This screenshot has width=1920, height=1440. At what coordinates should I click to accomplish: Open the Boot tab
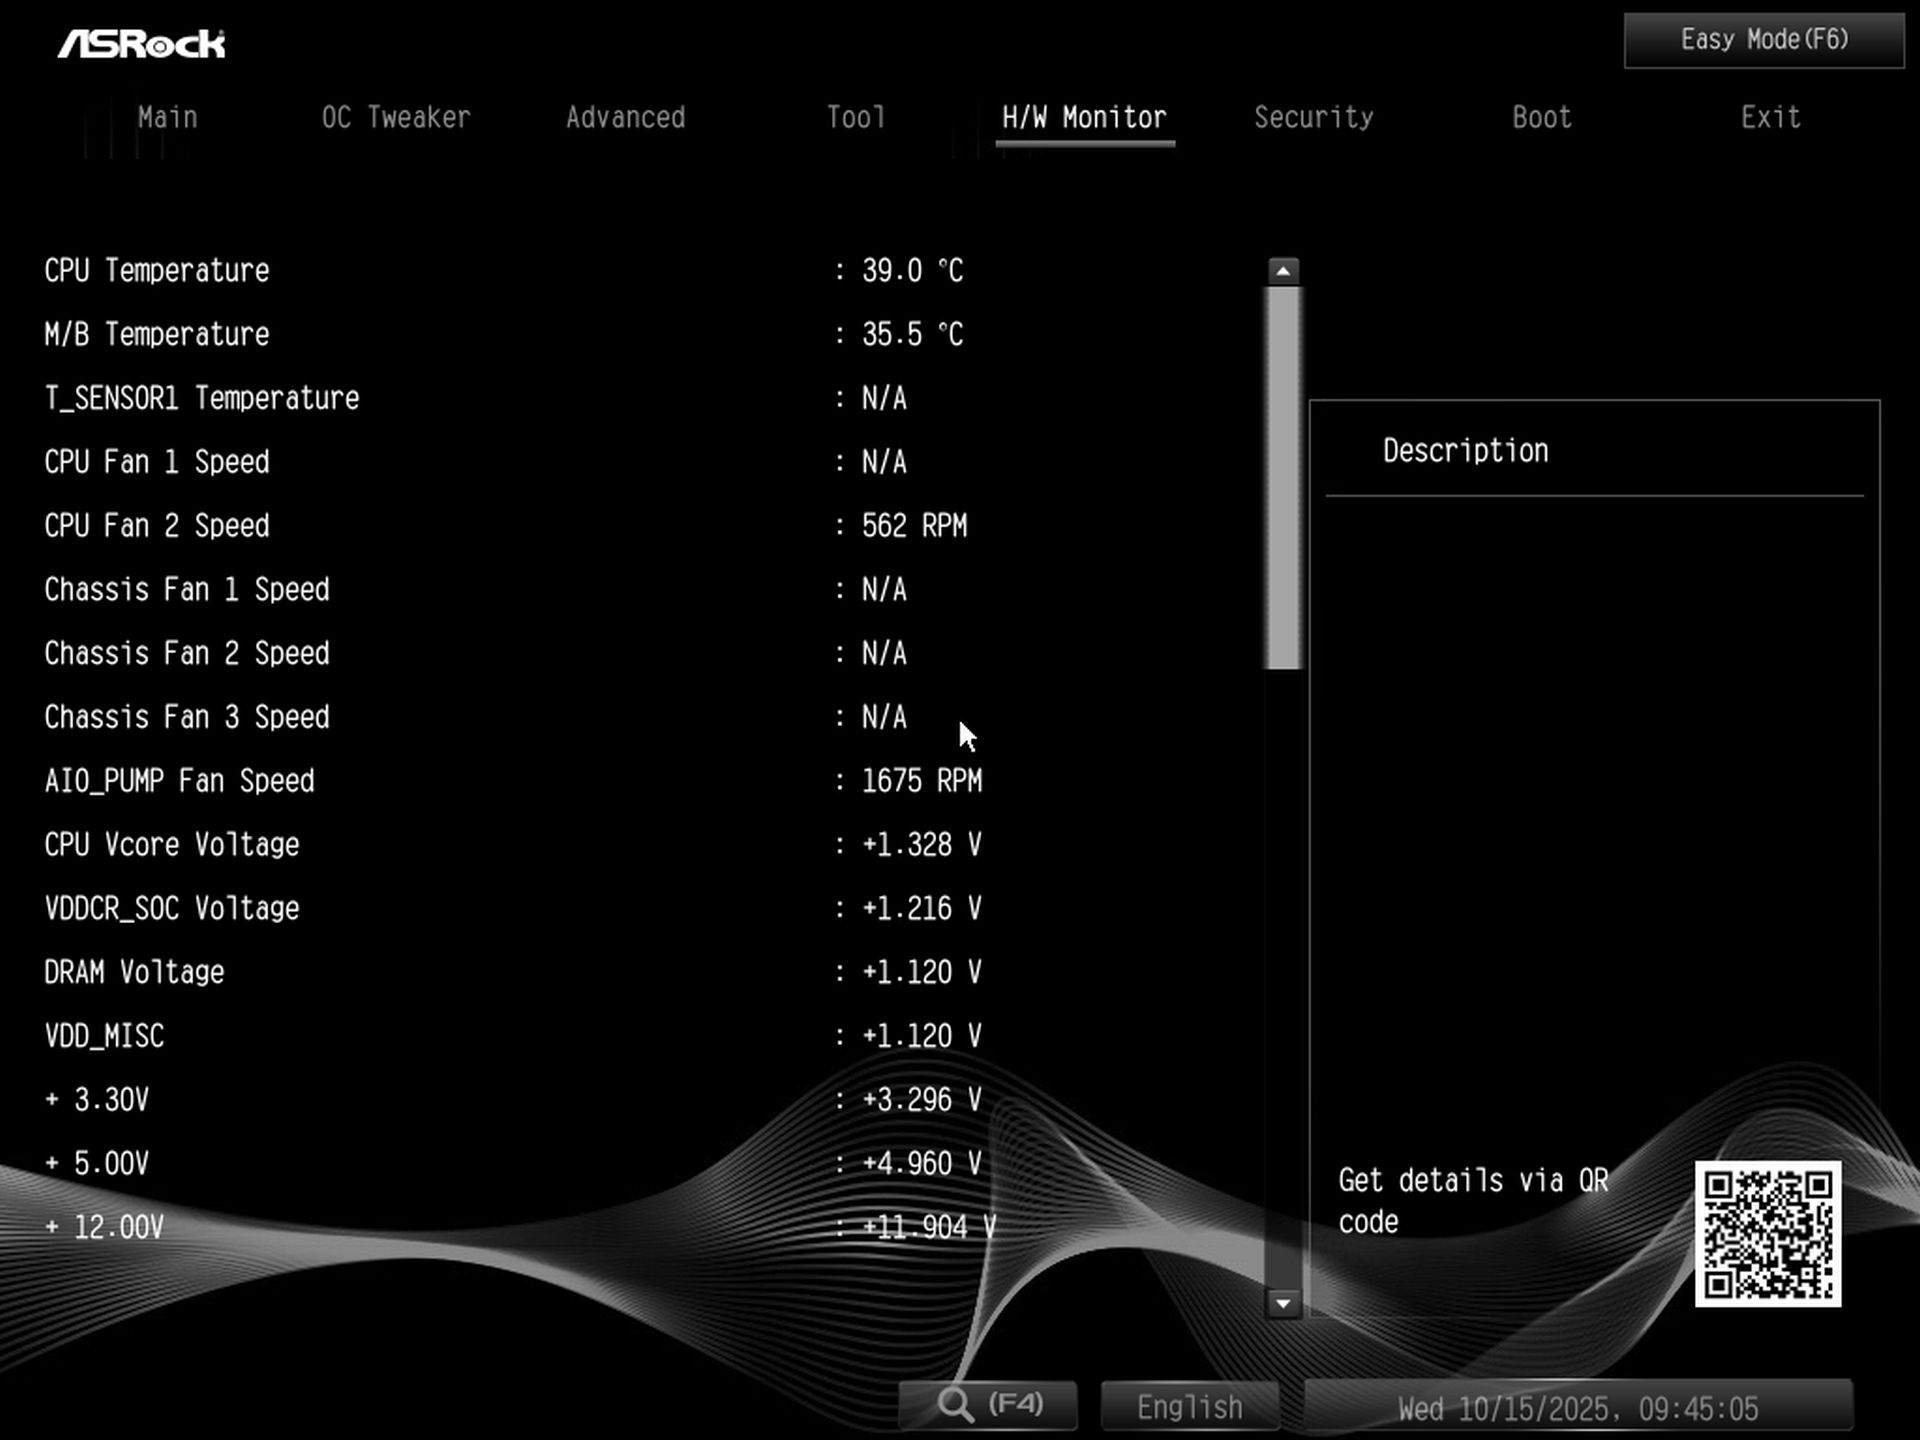coord(1541,118)
